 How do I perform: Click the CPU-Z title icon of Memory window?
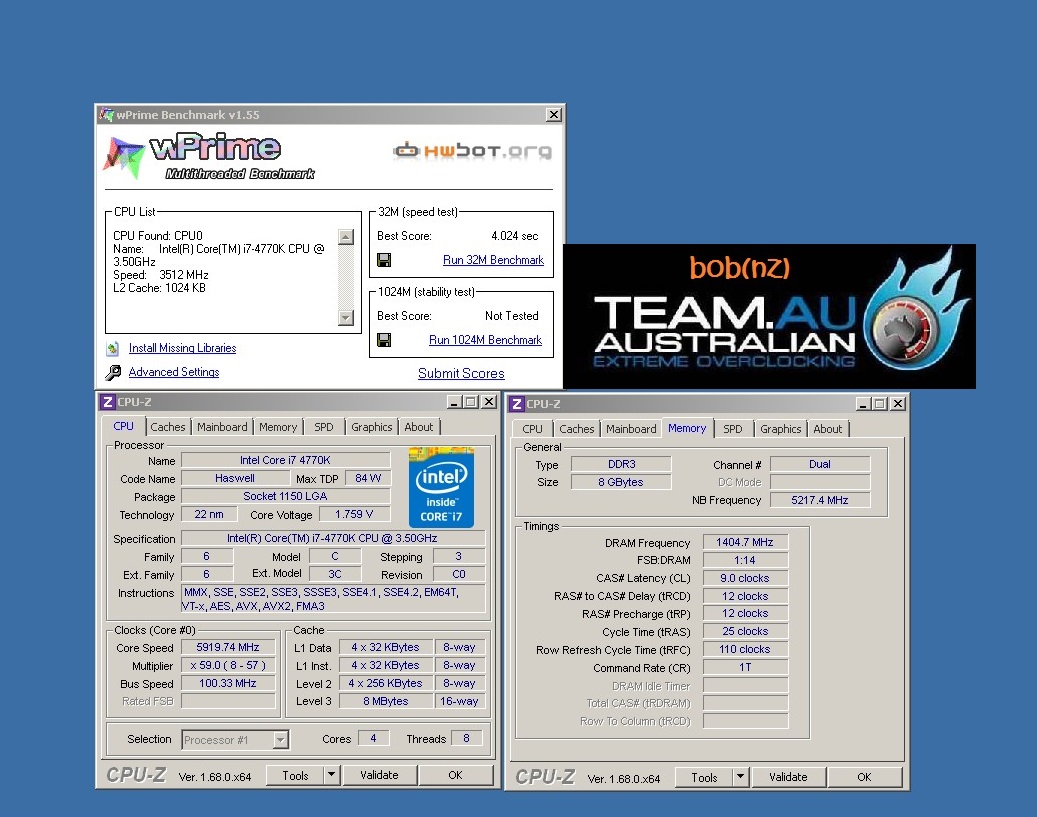click(517, 404)
